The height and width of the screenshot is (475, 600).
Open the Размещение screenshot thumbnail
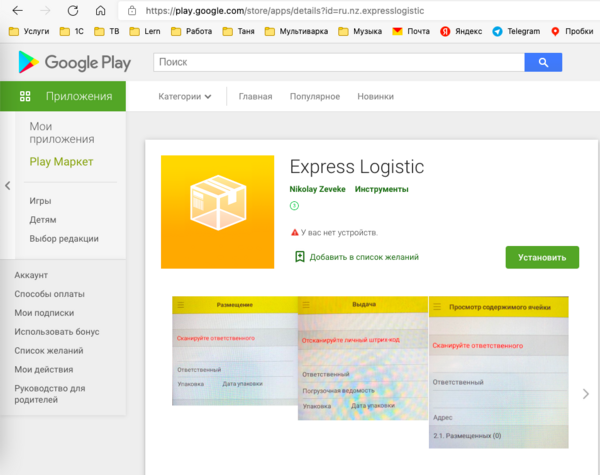(x=234, y=357)
